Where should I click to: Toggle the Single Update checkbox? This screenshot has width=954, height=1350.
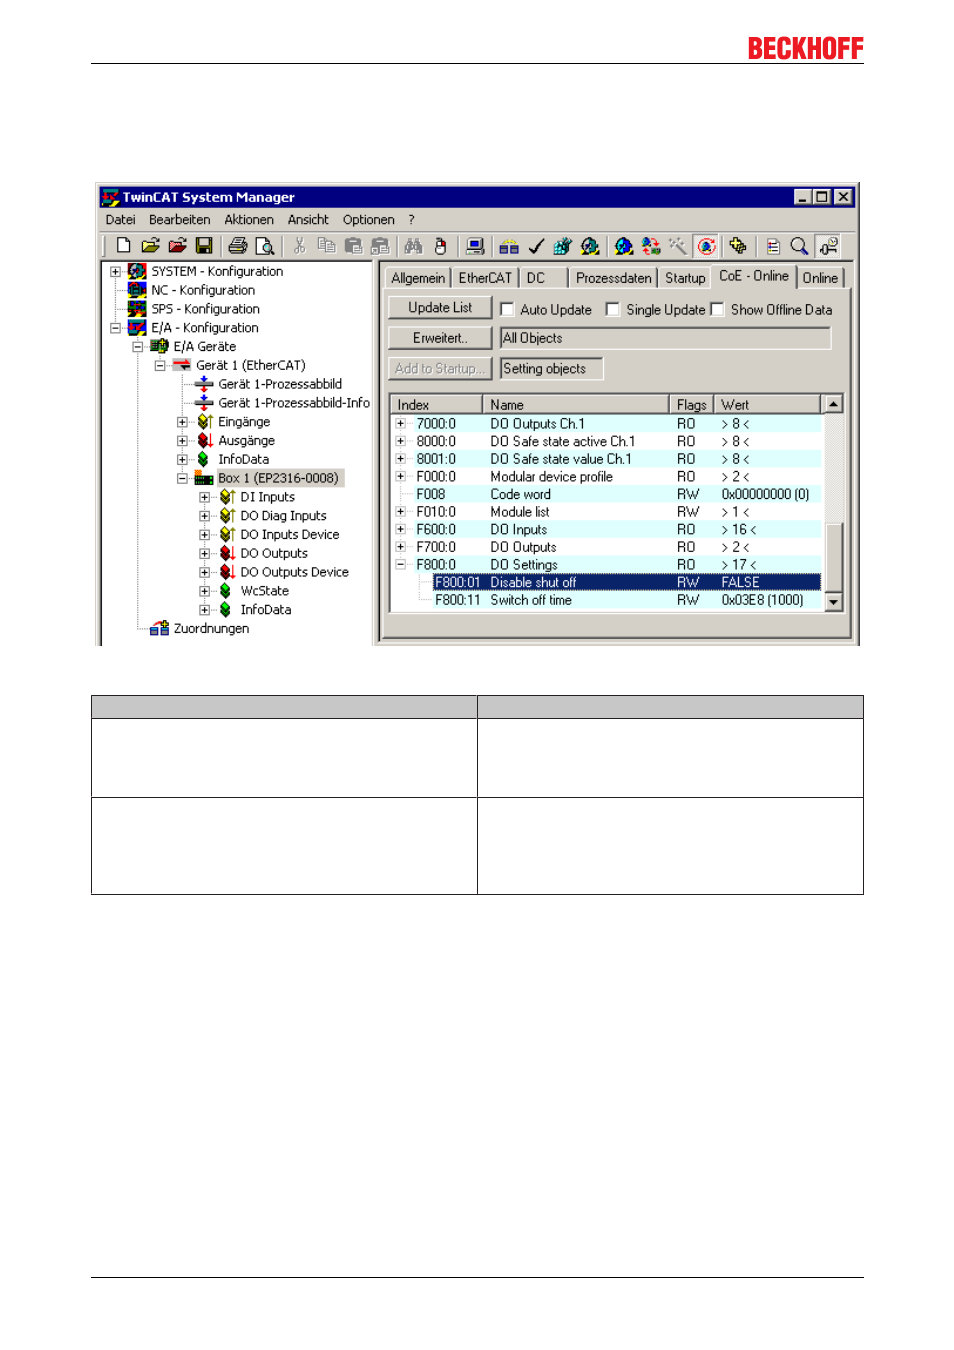point(613,309)
